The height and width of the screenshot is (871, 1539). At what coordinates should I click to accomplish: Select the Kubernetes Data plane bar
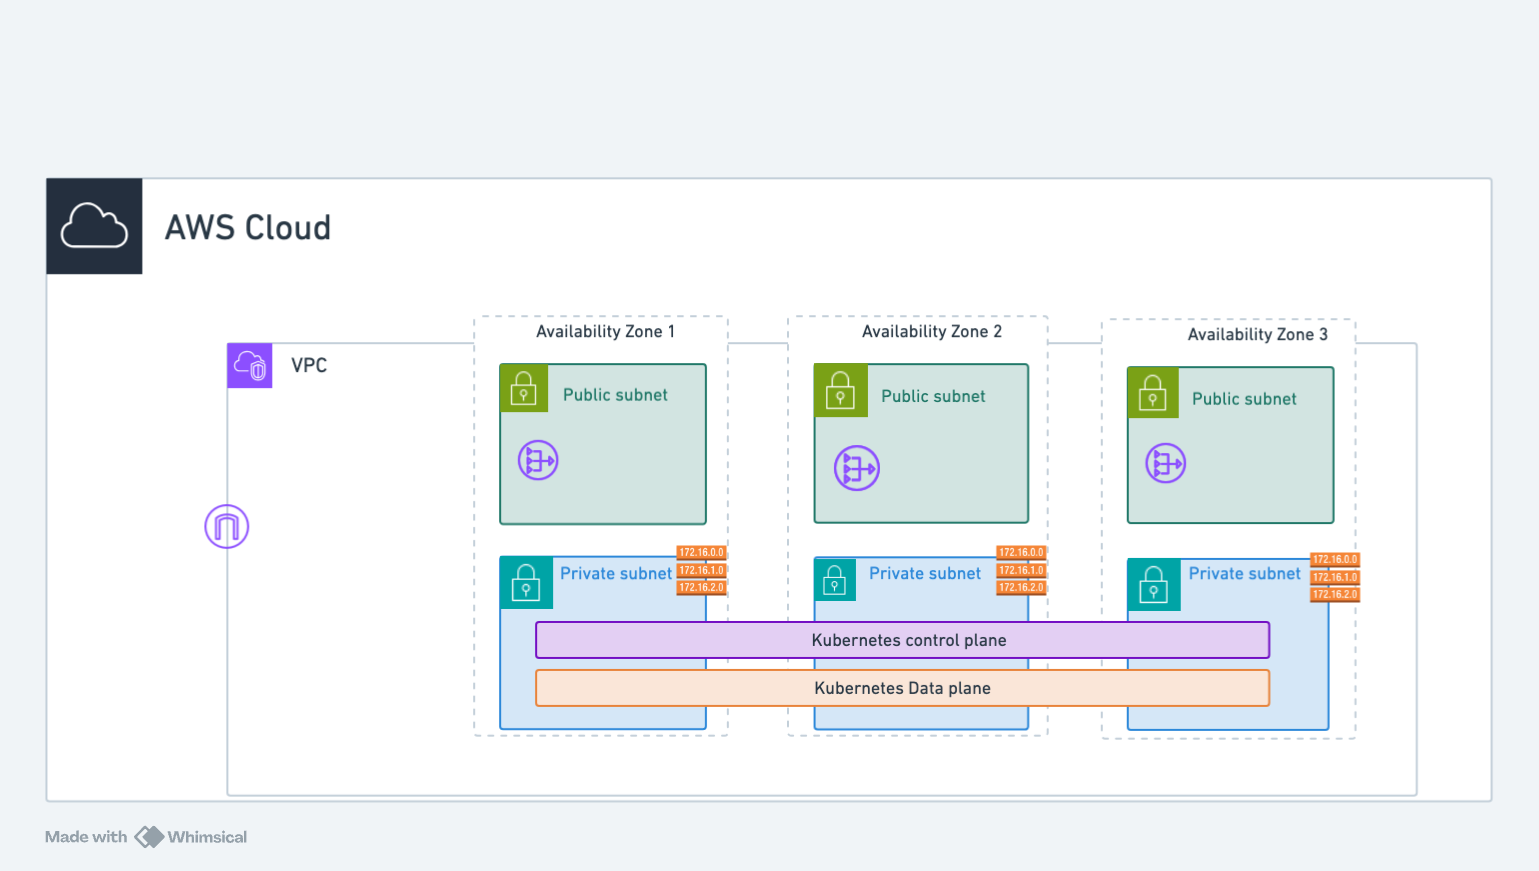point(903,688)
